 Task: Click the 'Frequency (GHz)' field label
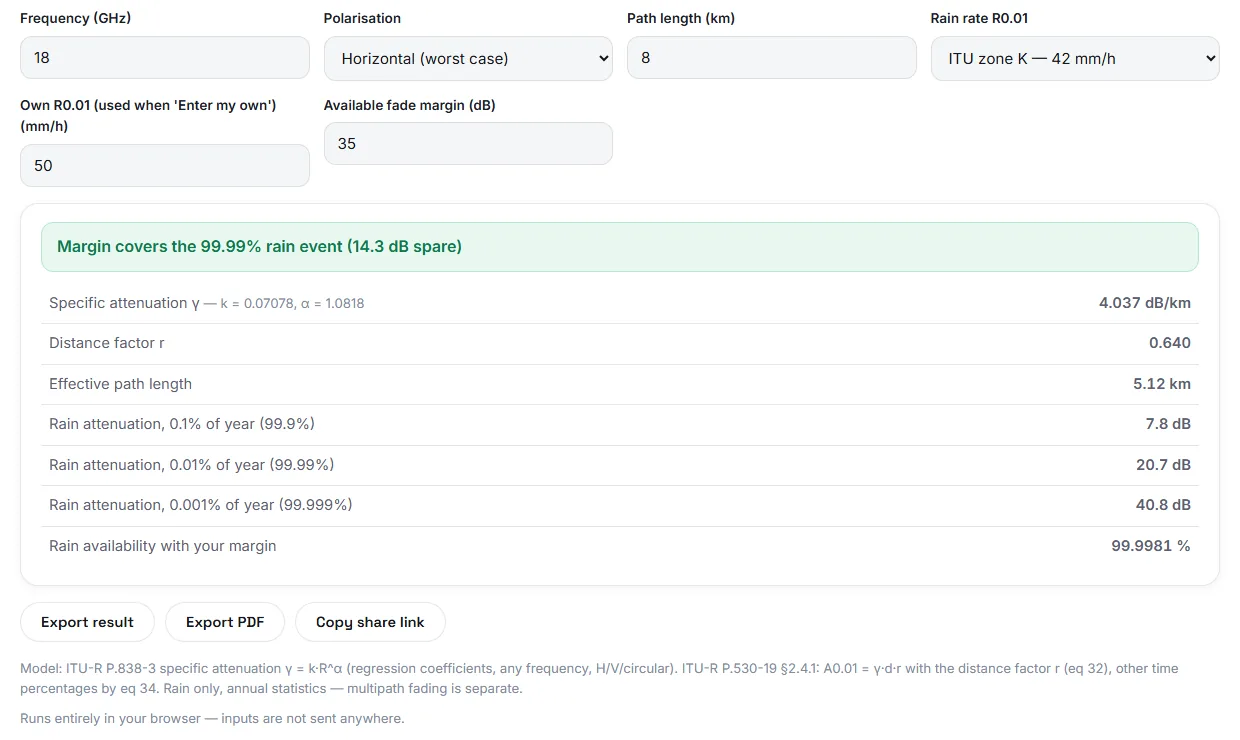[x=76, y=18]
